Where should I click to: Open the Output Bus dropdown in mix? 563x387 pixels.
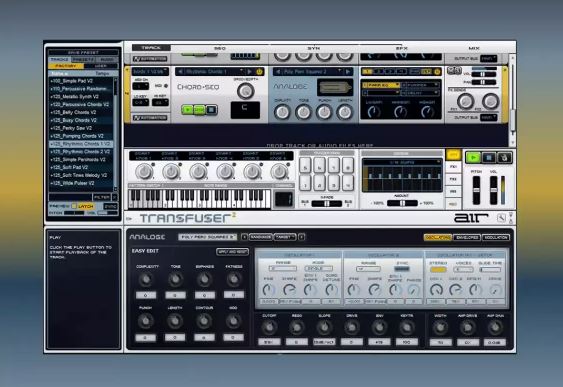(x=489, y=117)
